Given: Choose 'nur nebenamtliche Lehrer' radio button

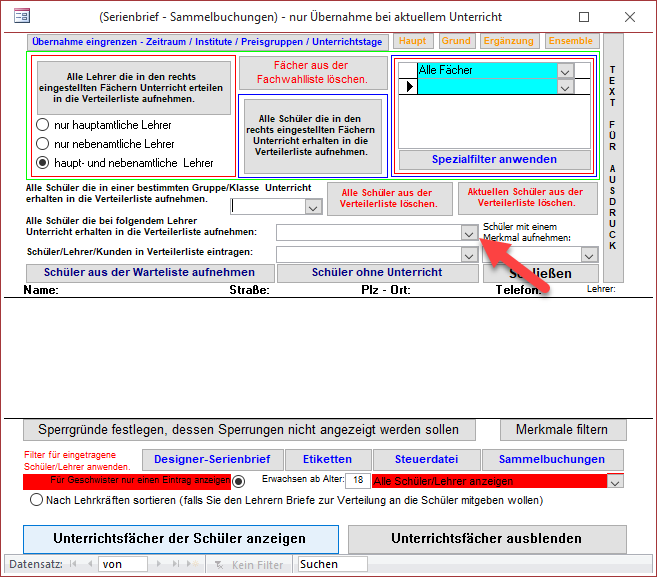Looking at the screenshot, I should [43, 144].
